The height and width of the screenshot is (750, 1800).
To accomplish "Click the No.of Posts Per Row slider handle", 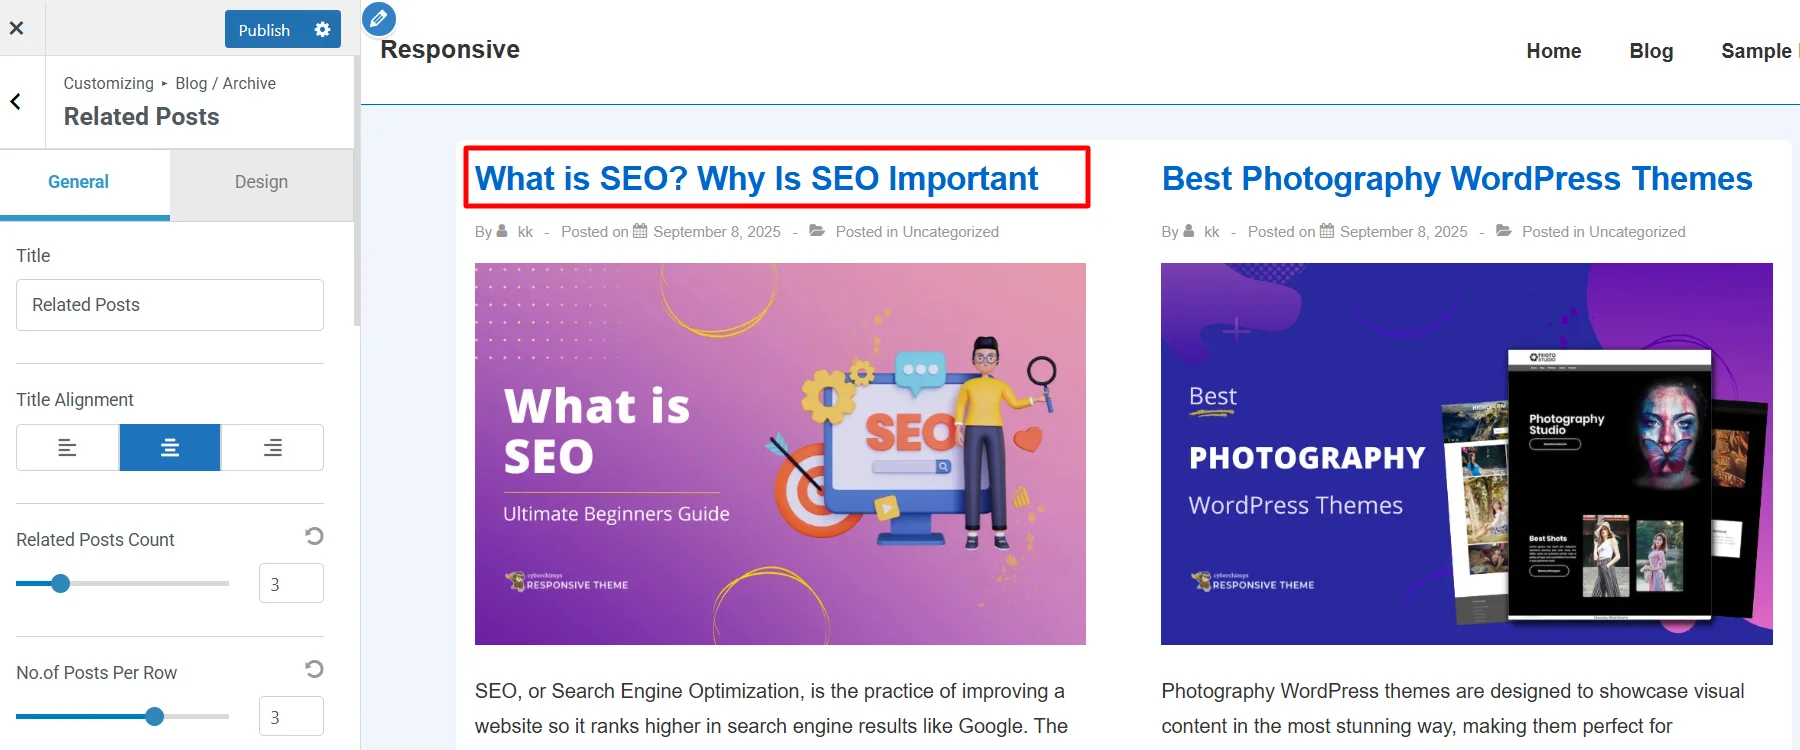I will [x=154, y=716].
